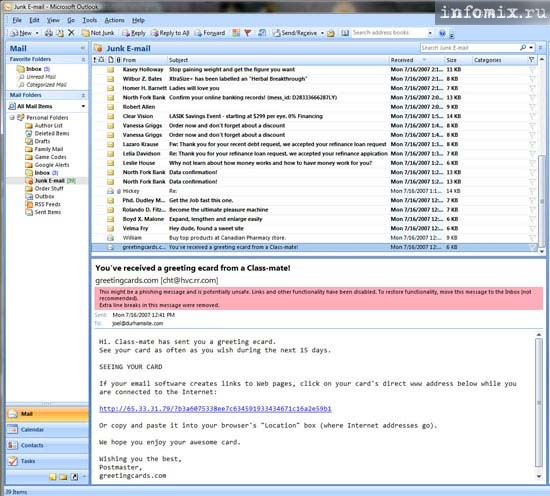Click the Deleted Items folder icon

tap(29, 133)
